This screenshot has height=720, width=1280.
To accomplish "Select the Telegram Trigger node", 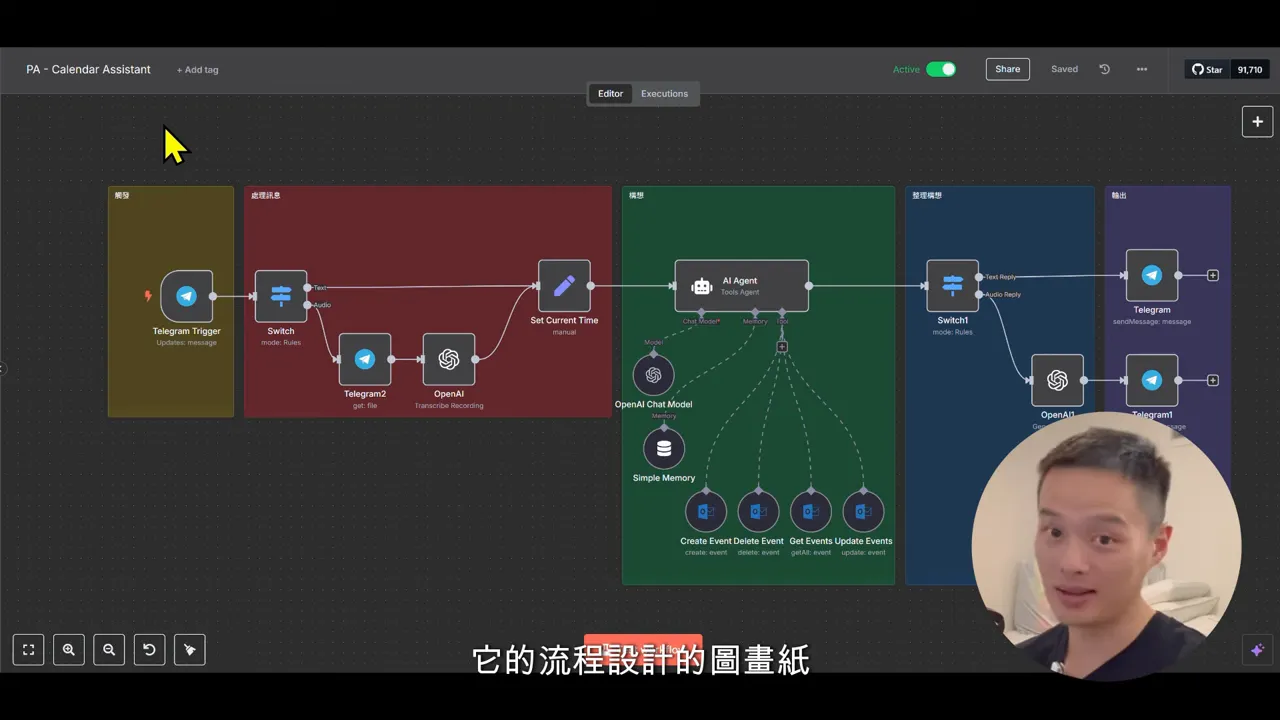I will pyautogui.click(x=187, y=296).
